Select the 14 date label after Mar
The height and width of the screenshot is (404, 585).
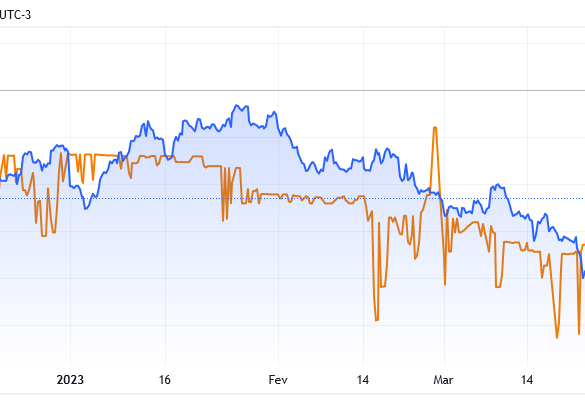pyautogui.click(x=526, y=380)
